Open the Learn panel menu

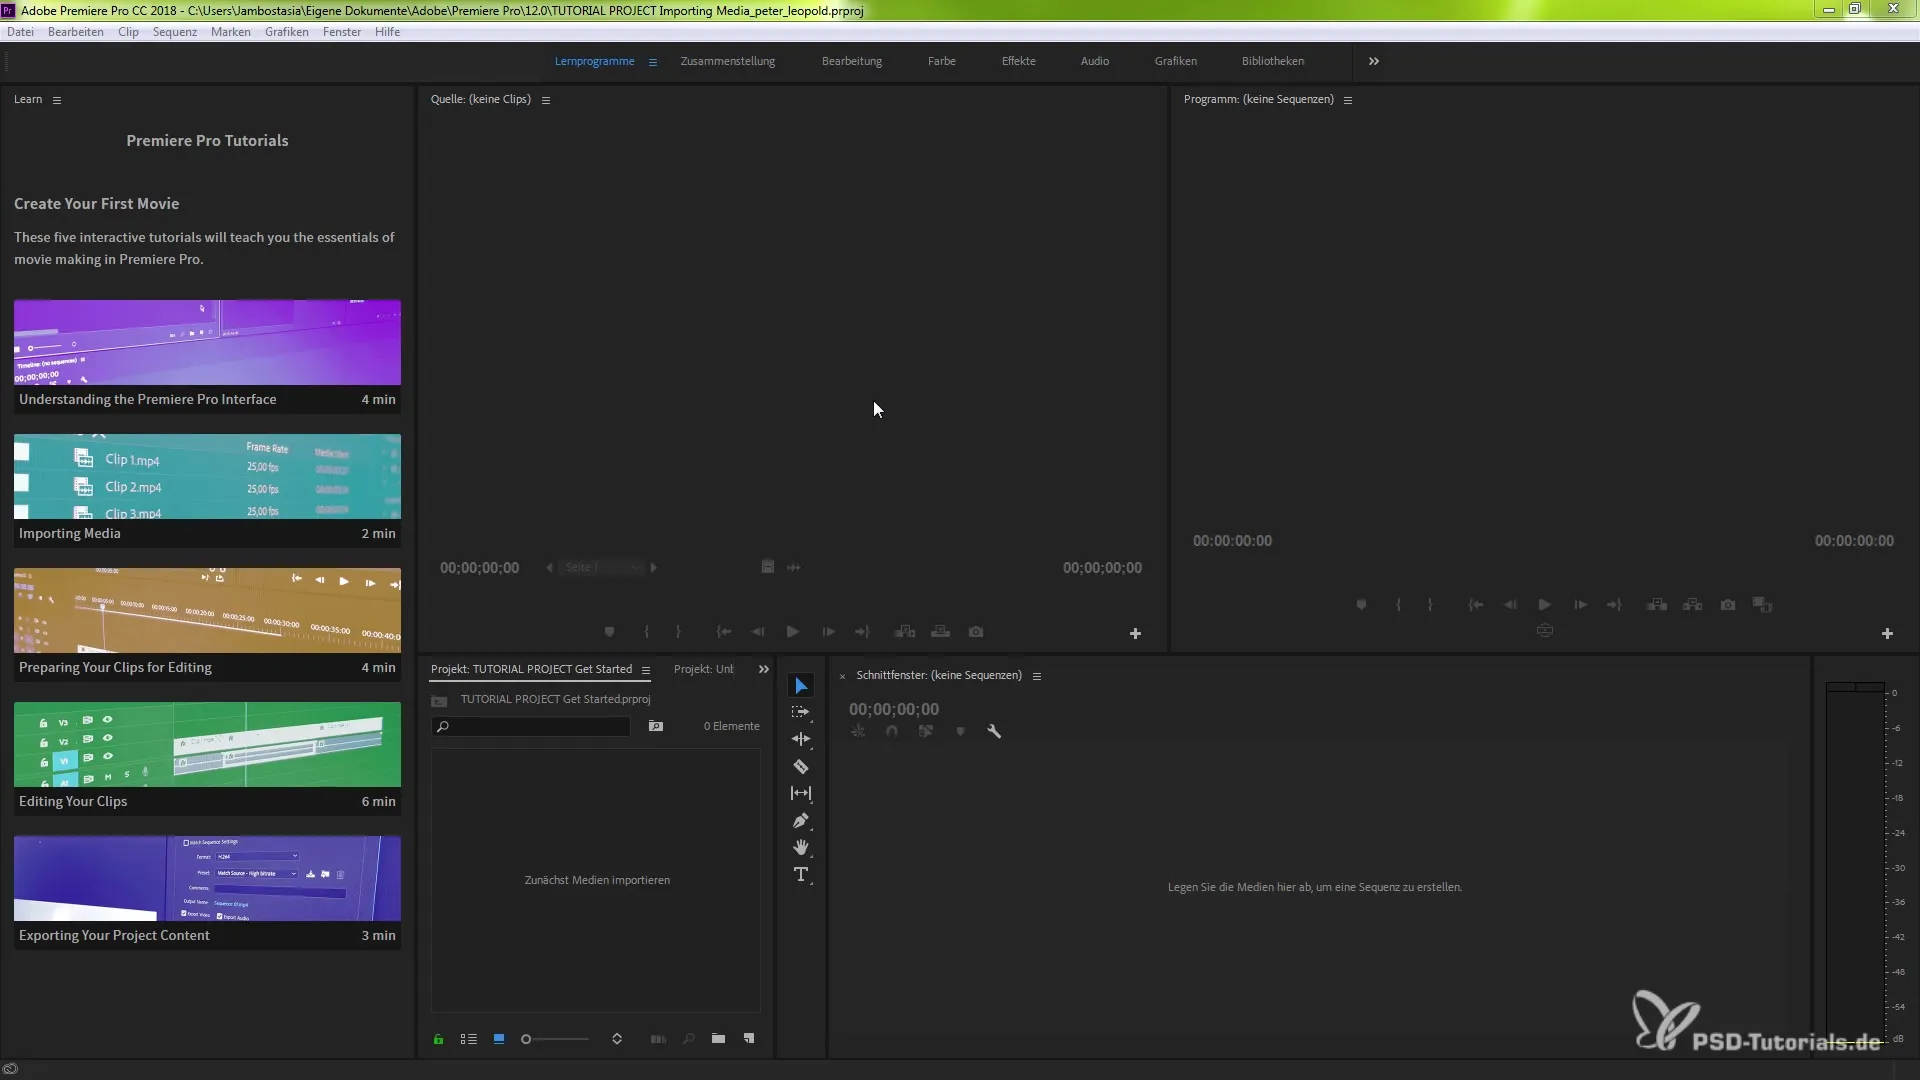tap(57, 100)
